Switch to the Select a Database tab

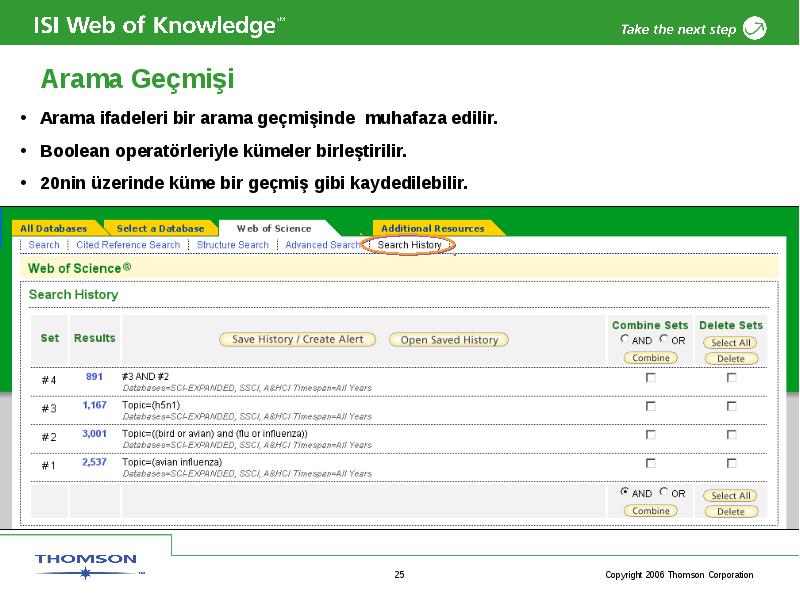point(160,229)
